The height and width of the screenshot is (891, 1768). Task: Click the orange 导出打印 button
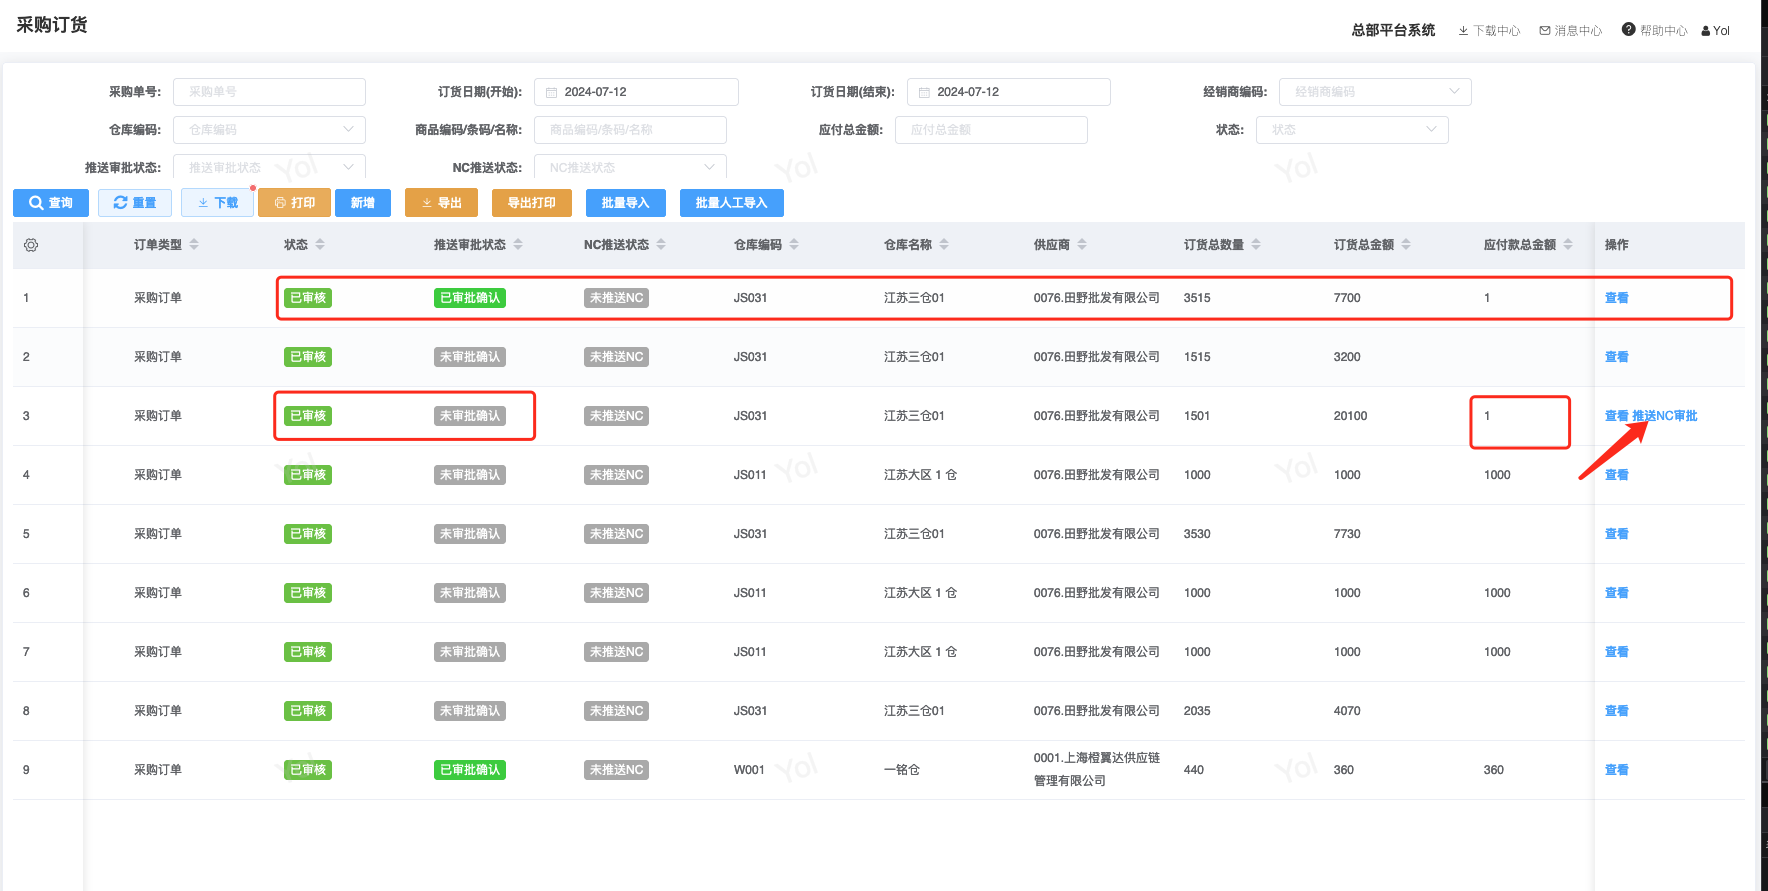(531, 203)
